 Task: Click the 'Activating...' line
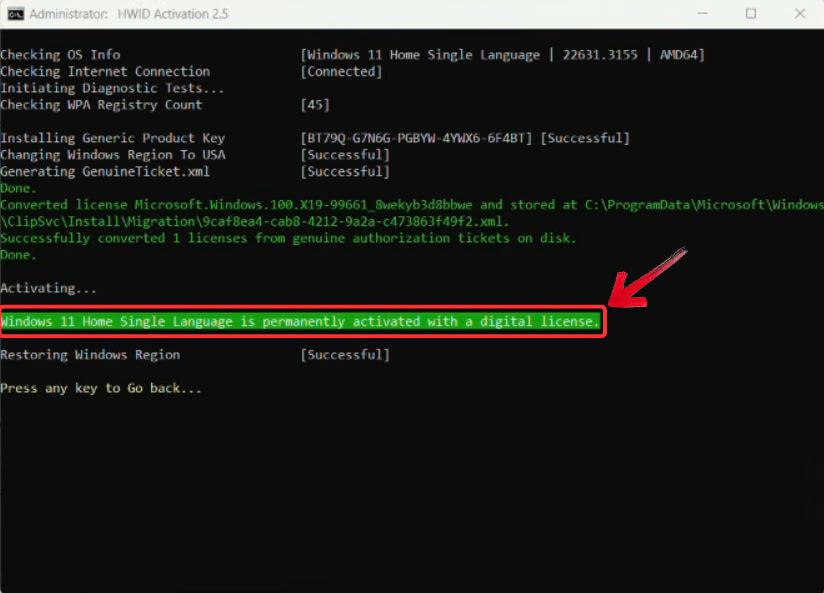click(48, 289)
